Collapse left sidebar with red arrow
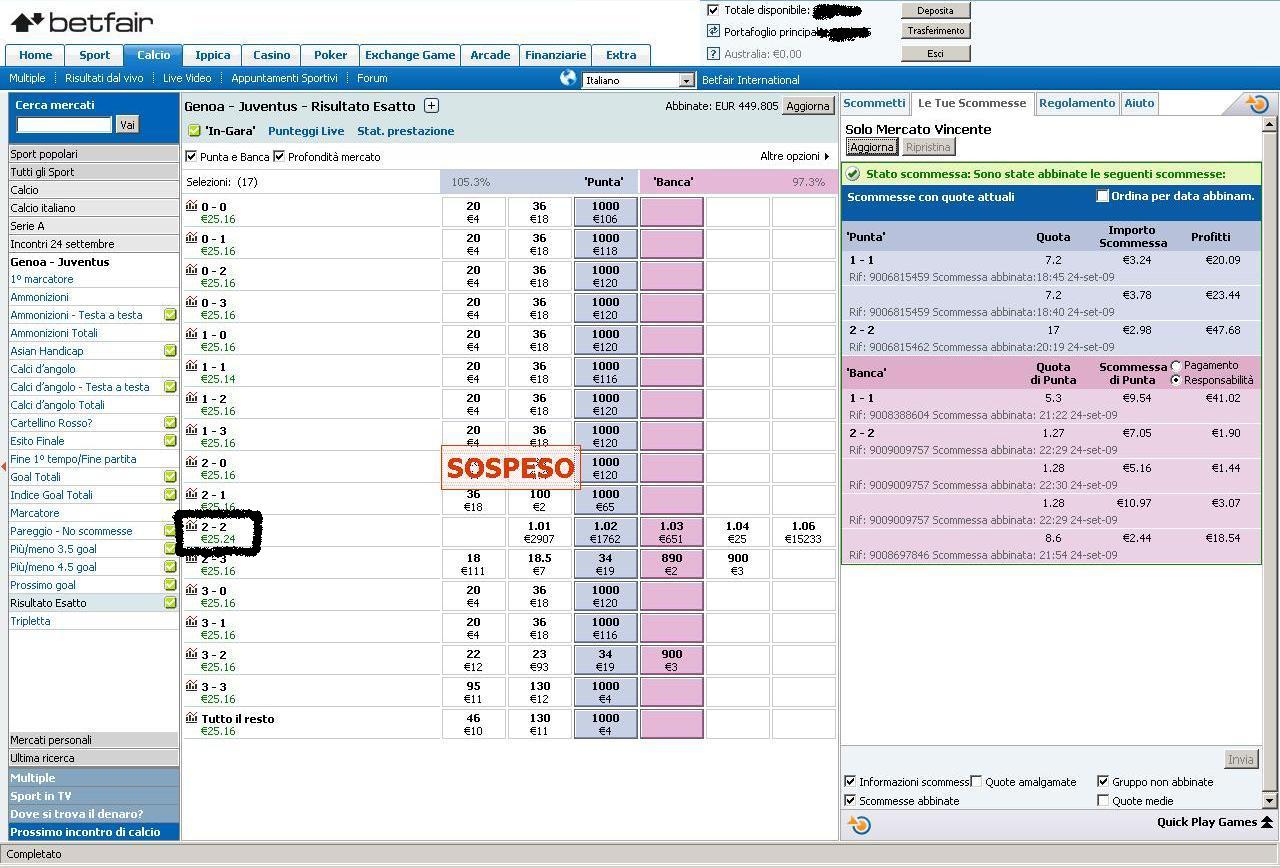1280x868 pixels. 4,467
